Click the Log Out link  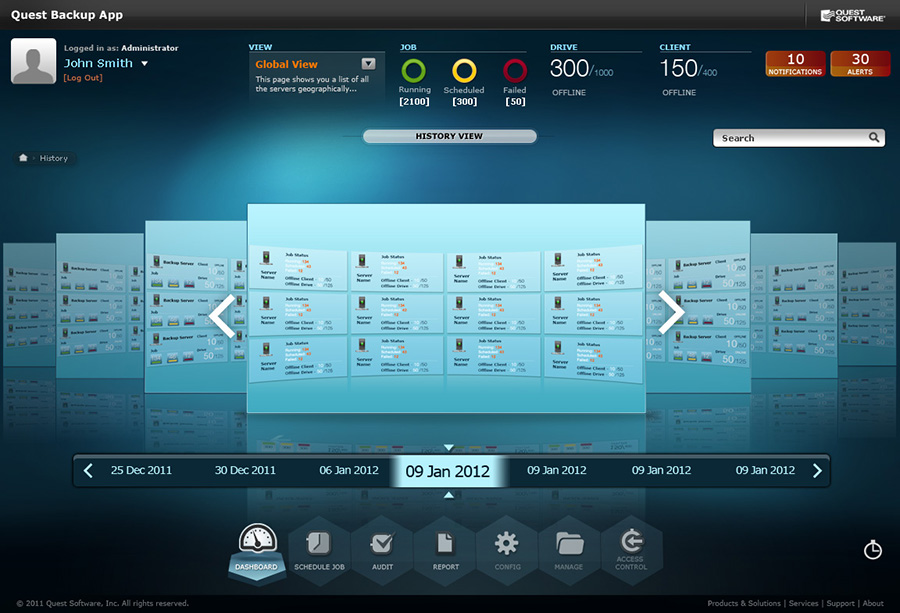click(83, 77)
